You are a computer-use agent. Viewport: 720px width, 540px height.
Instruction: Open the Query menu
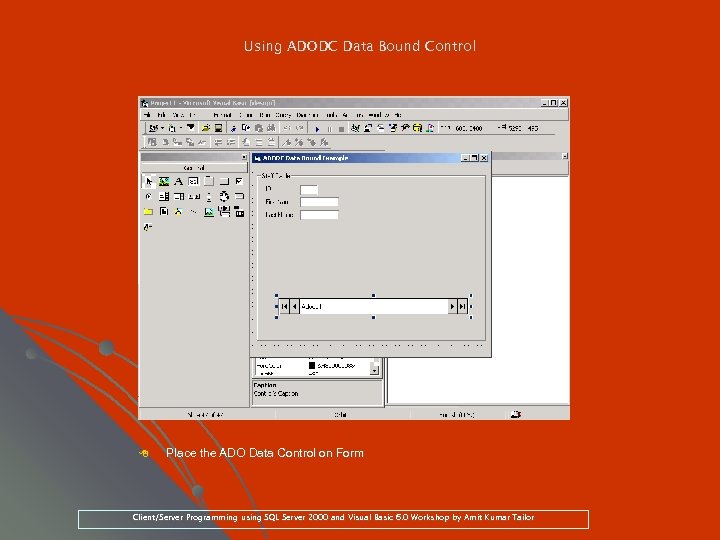tap(283, 115)
